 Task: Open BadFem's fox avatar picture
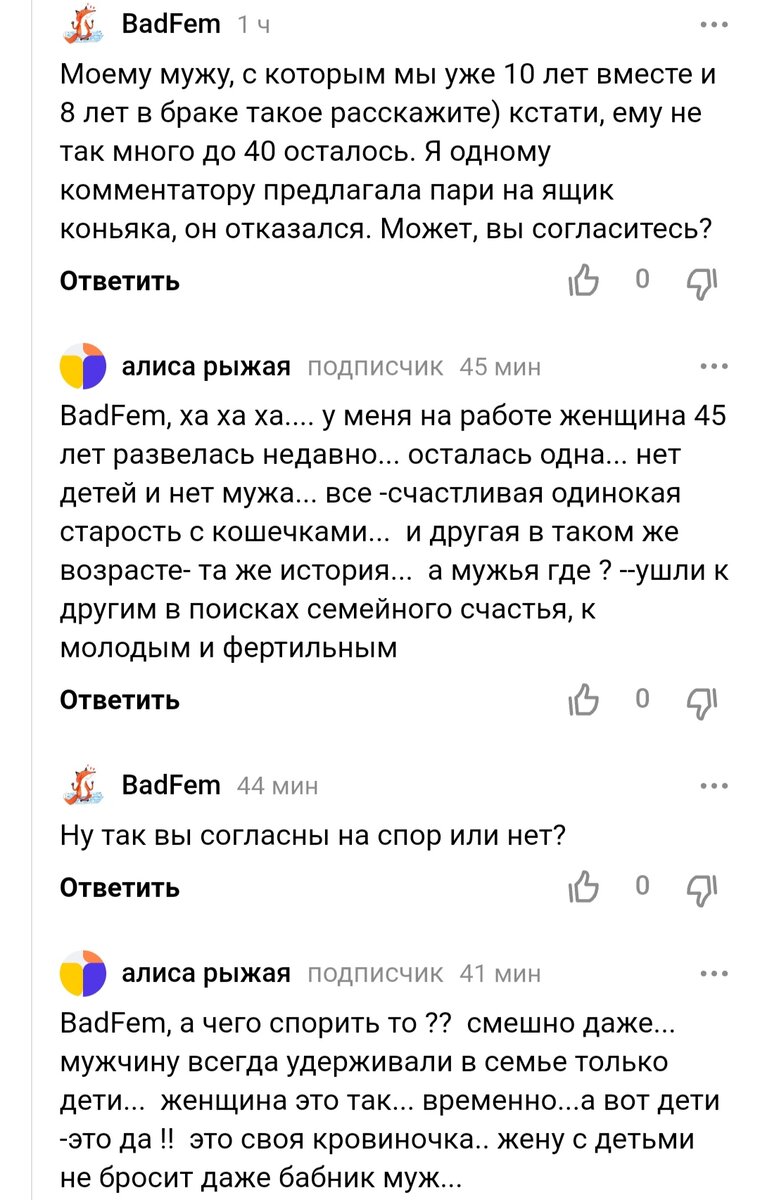[x=82, y=22]
